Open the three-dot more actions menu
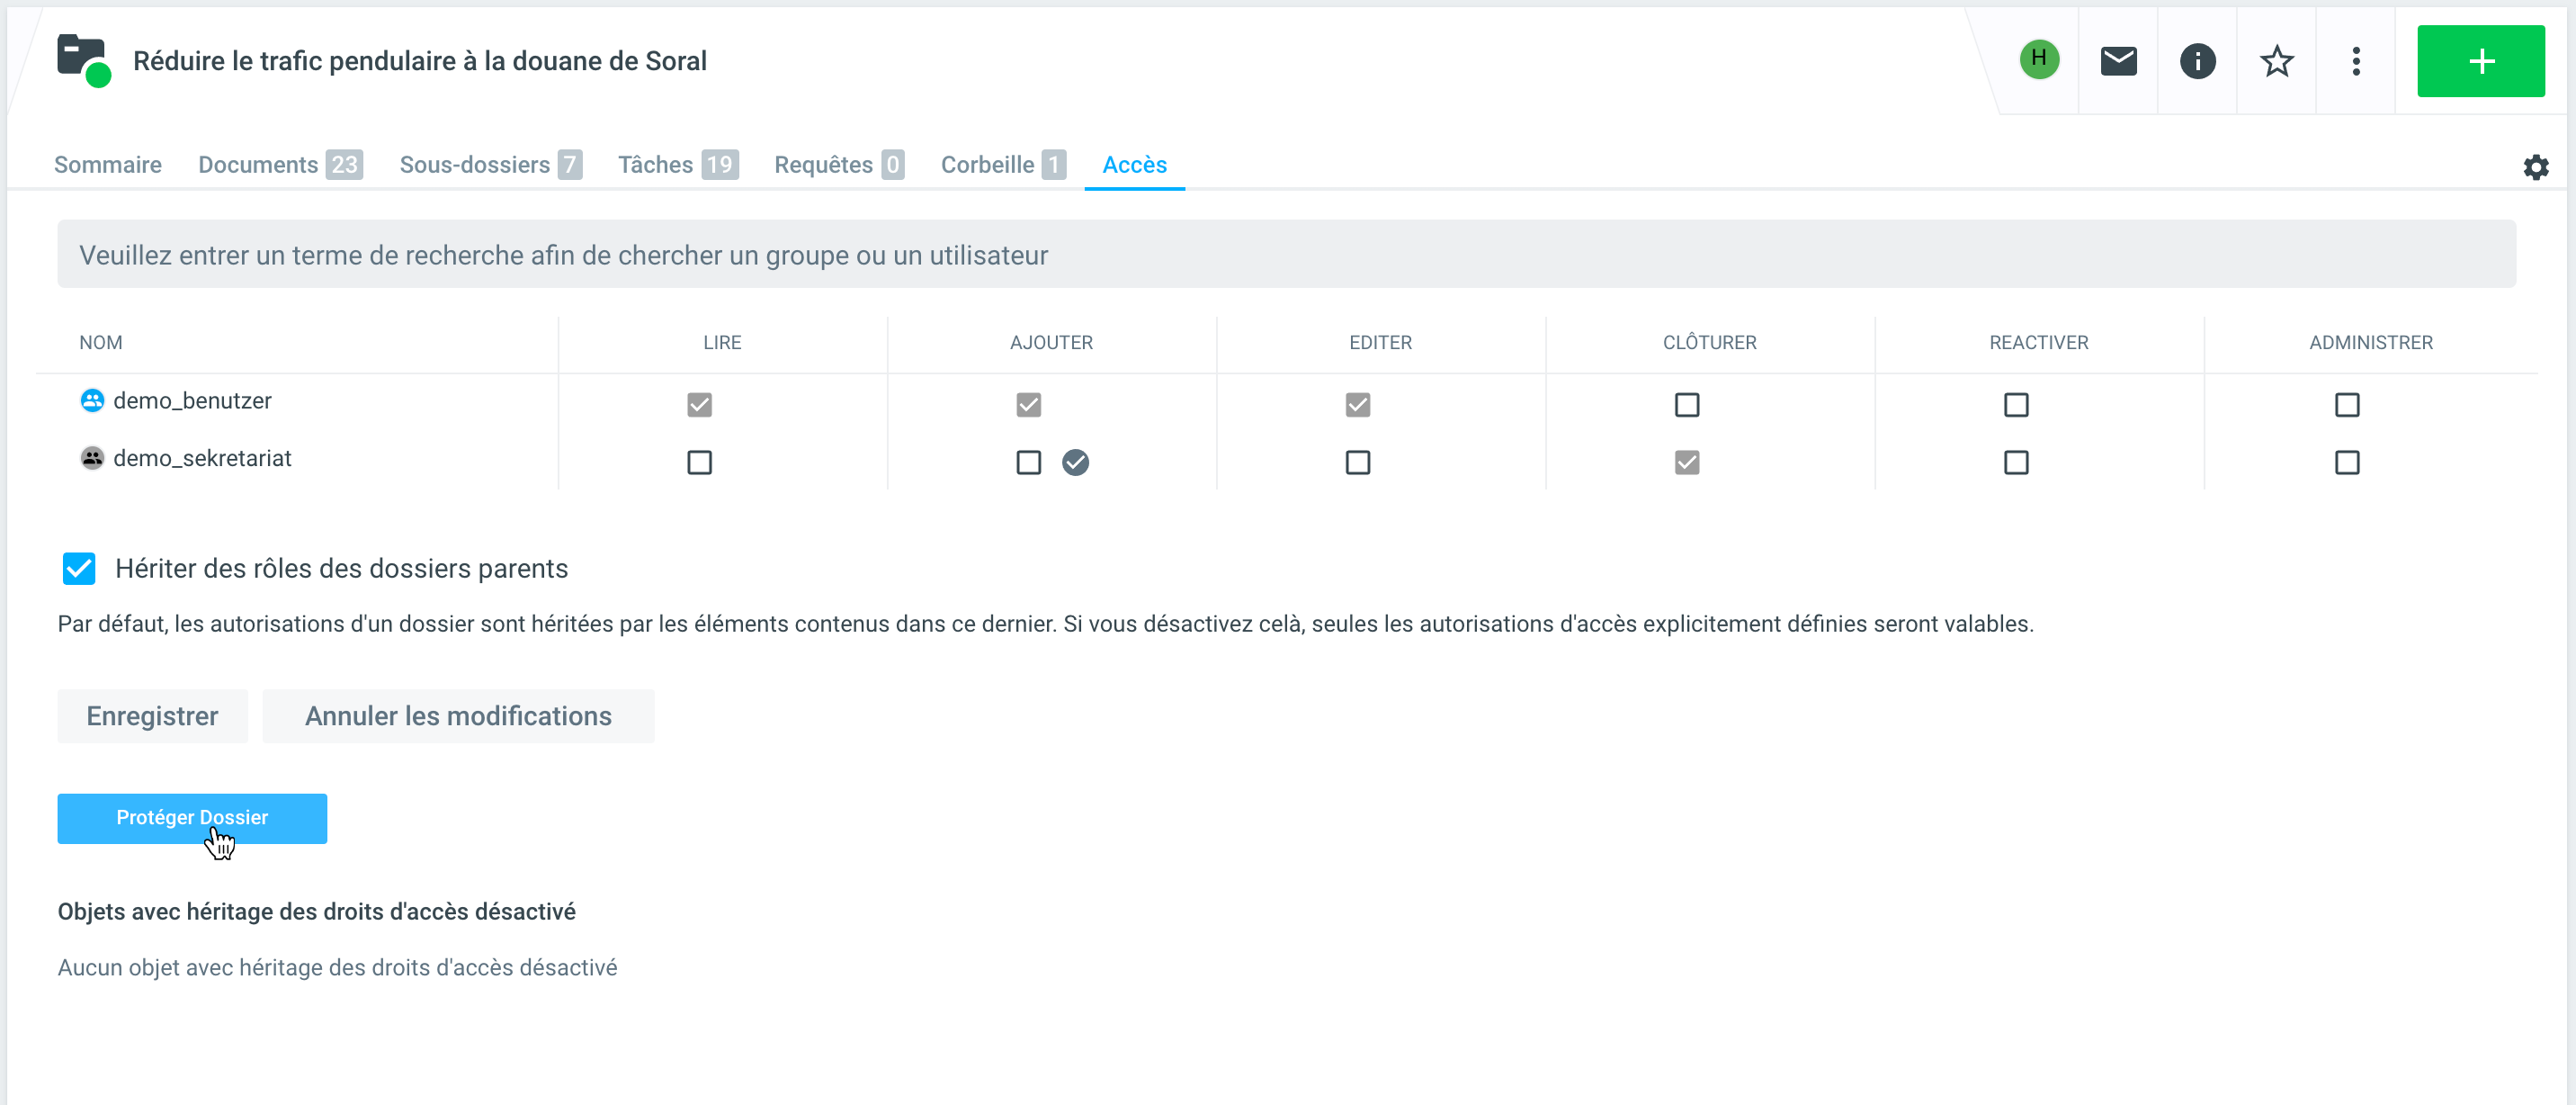The image size is (2576, 1105). 2355,61
